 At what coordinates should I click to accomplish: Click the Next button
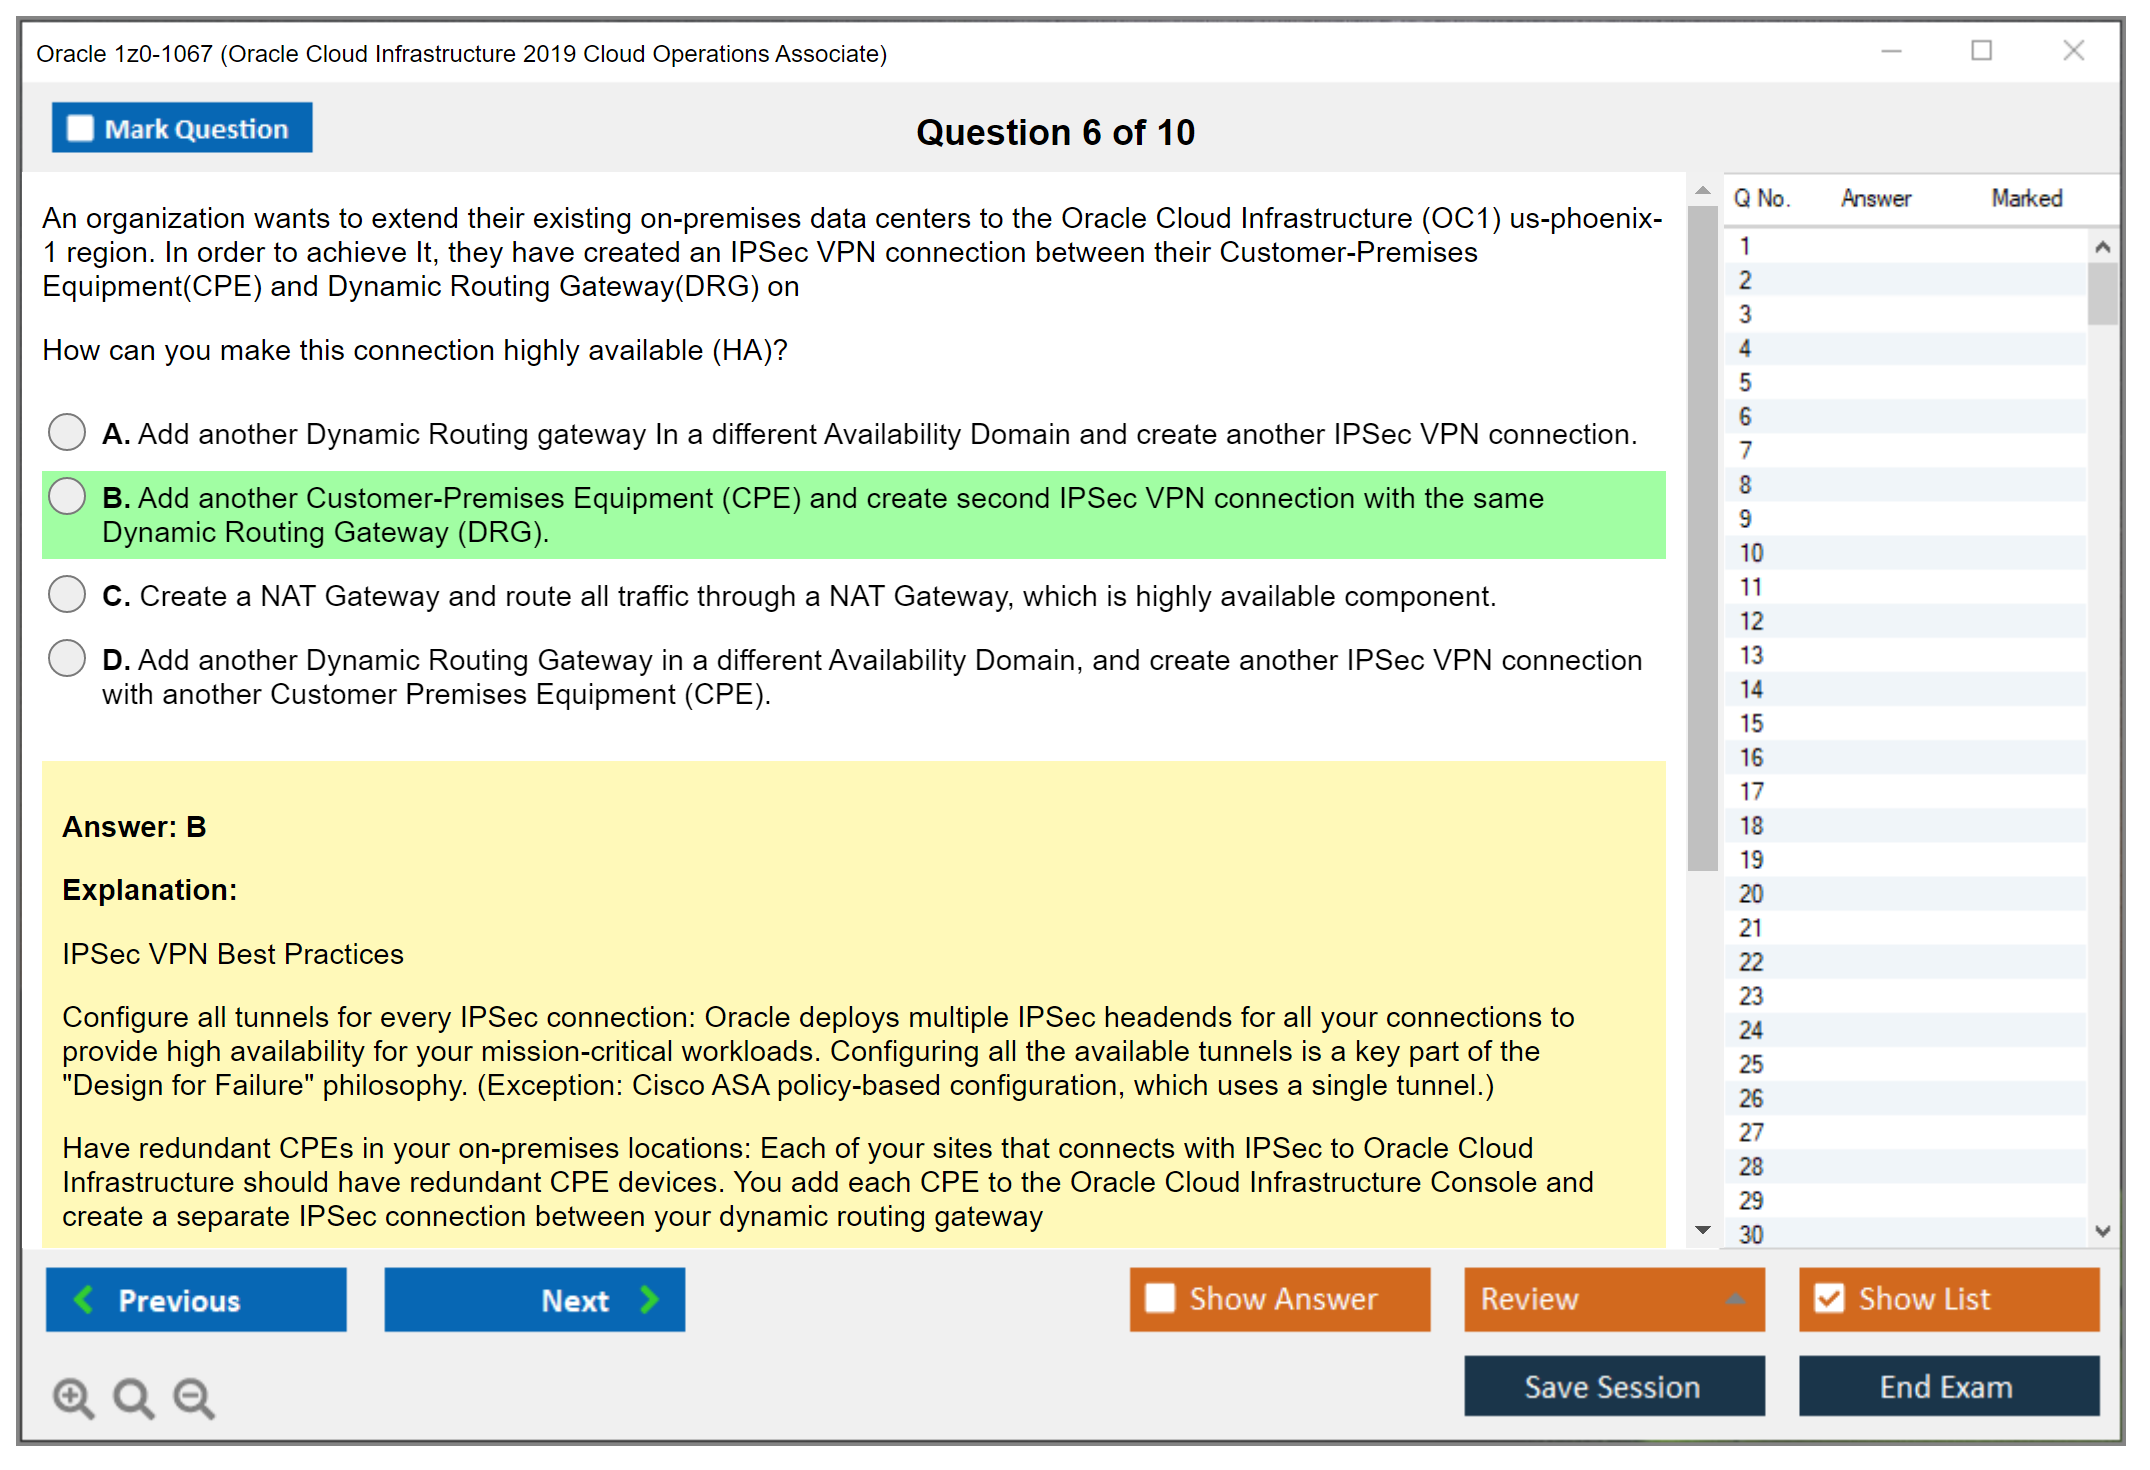coord(534,1300)
